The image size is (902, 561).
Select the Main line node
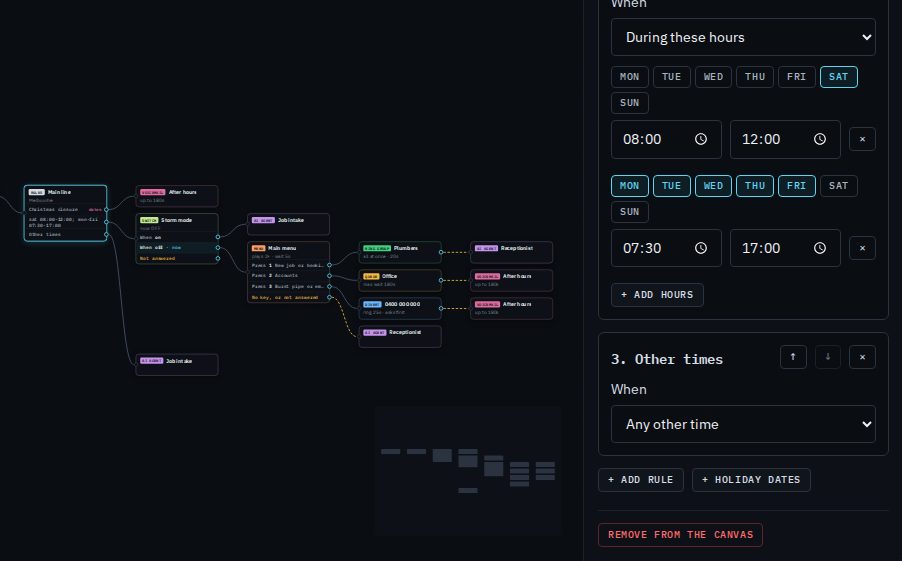[65, 213]
